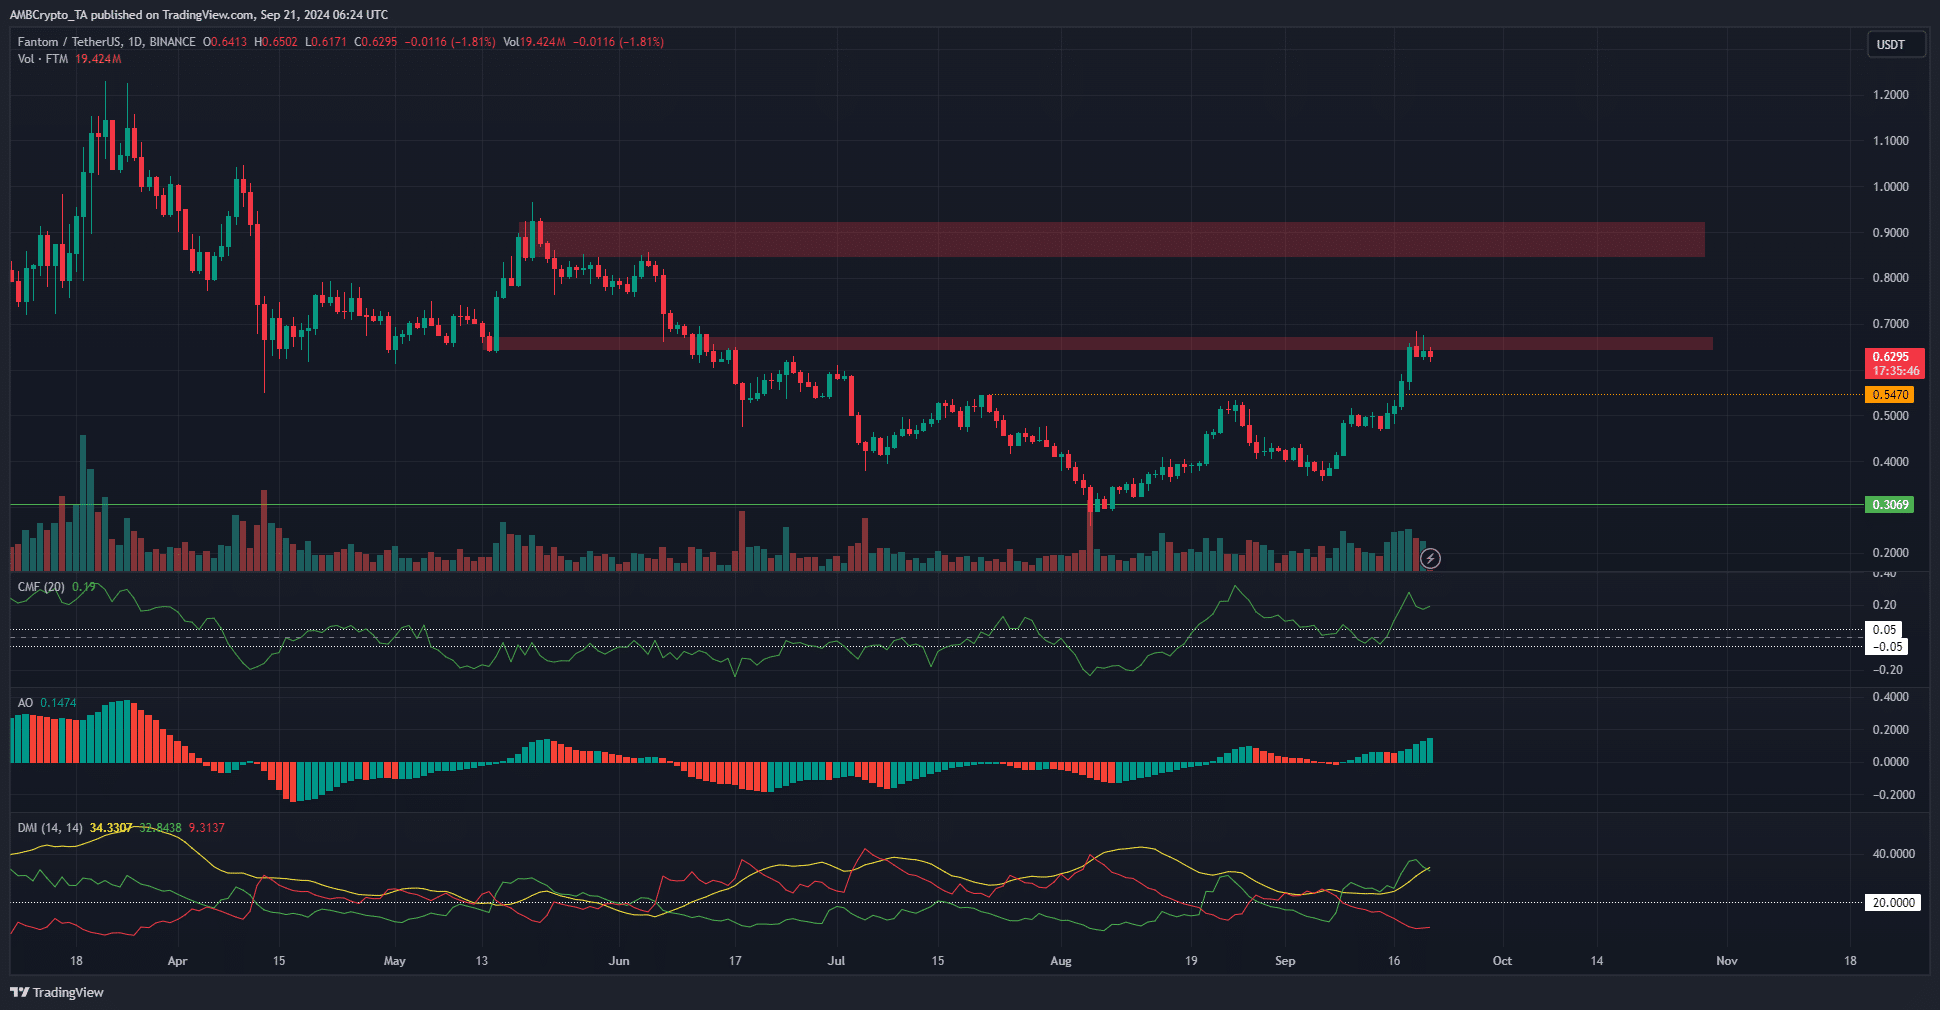Click the AO value 0.1474
1940x1010 pixels.
pyautogui.click(x=58, y=703)
